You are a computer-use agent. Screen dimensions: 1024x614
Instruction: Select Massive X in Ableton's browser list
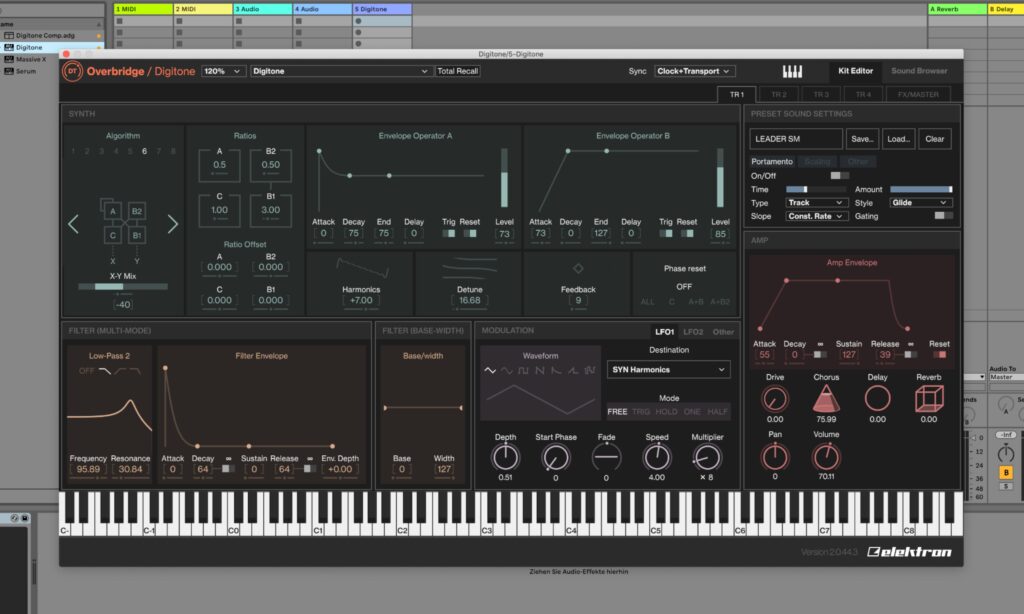tap(31, 59)
